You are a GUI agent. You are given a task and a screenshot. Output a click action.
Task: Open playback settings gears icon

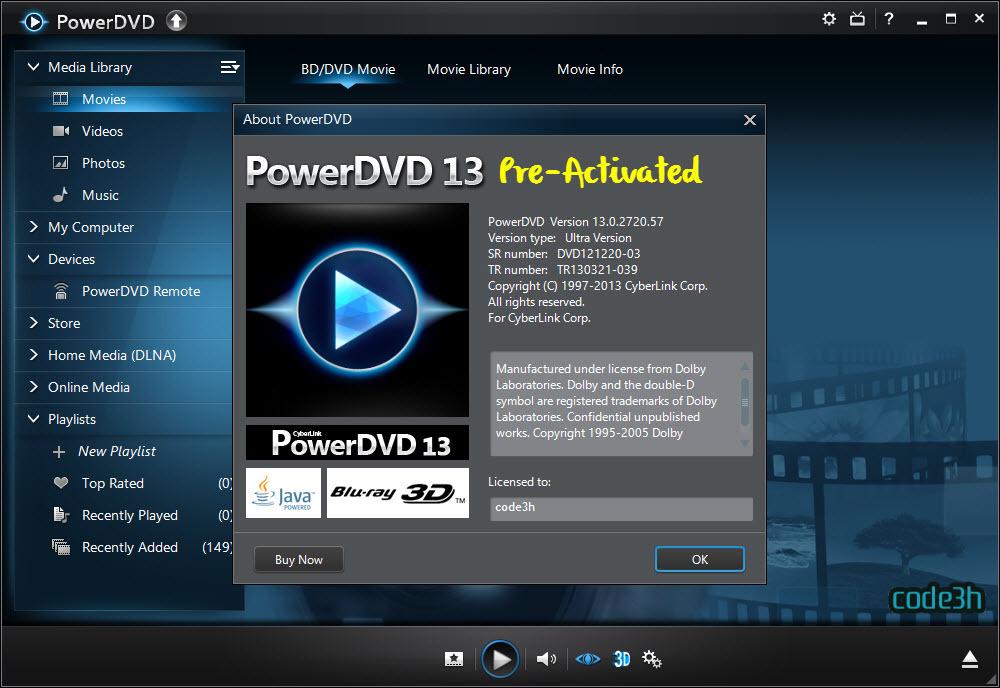(x=652, y=659)
